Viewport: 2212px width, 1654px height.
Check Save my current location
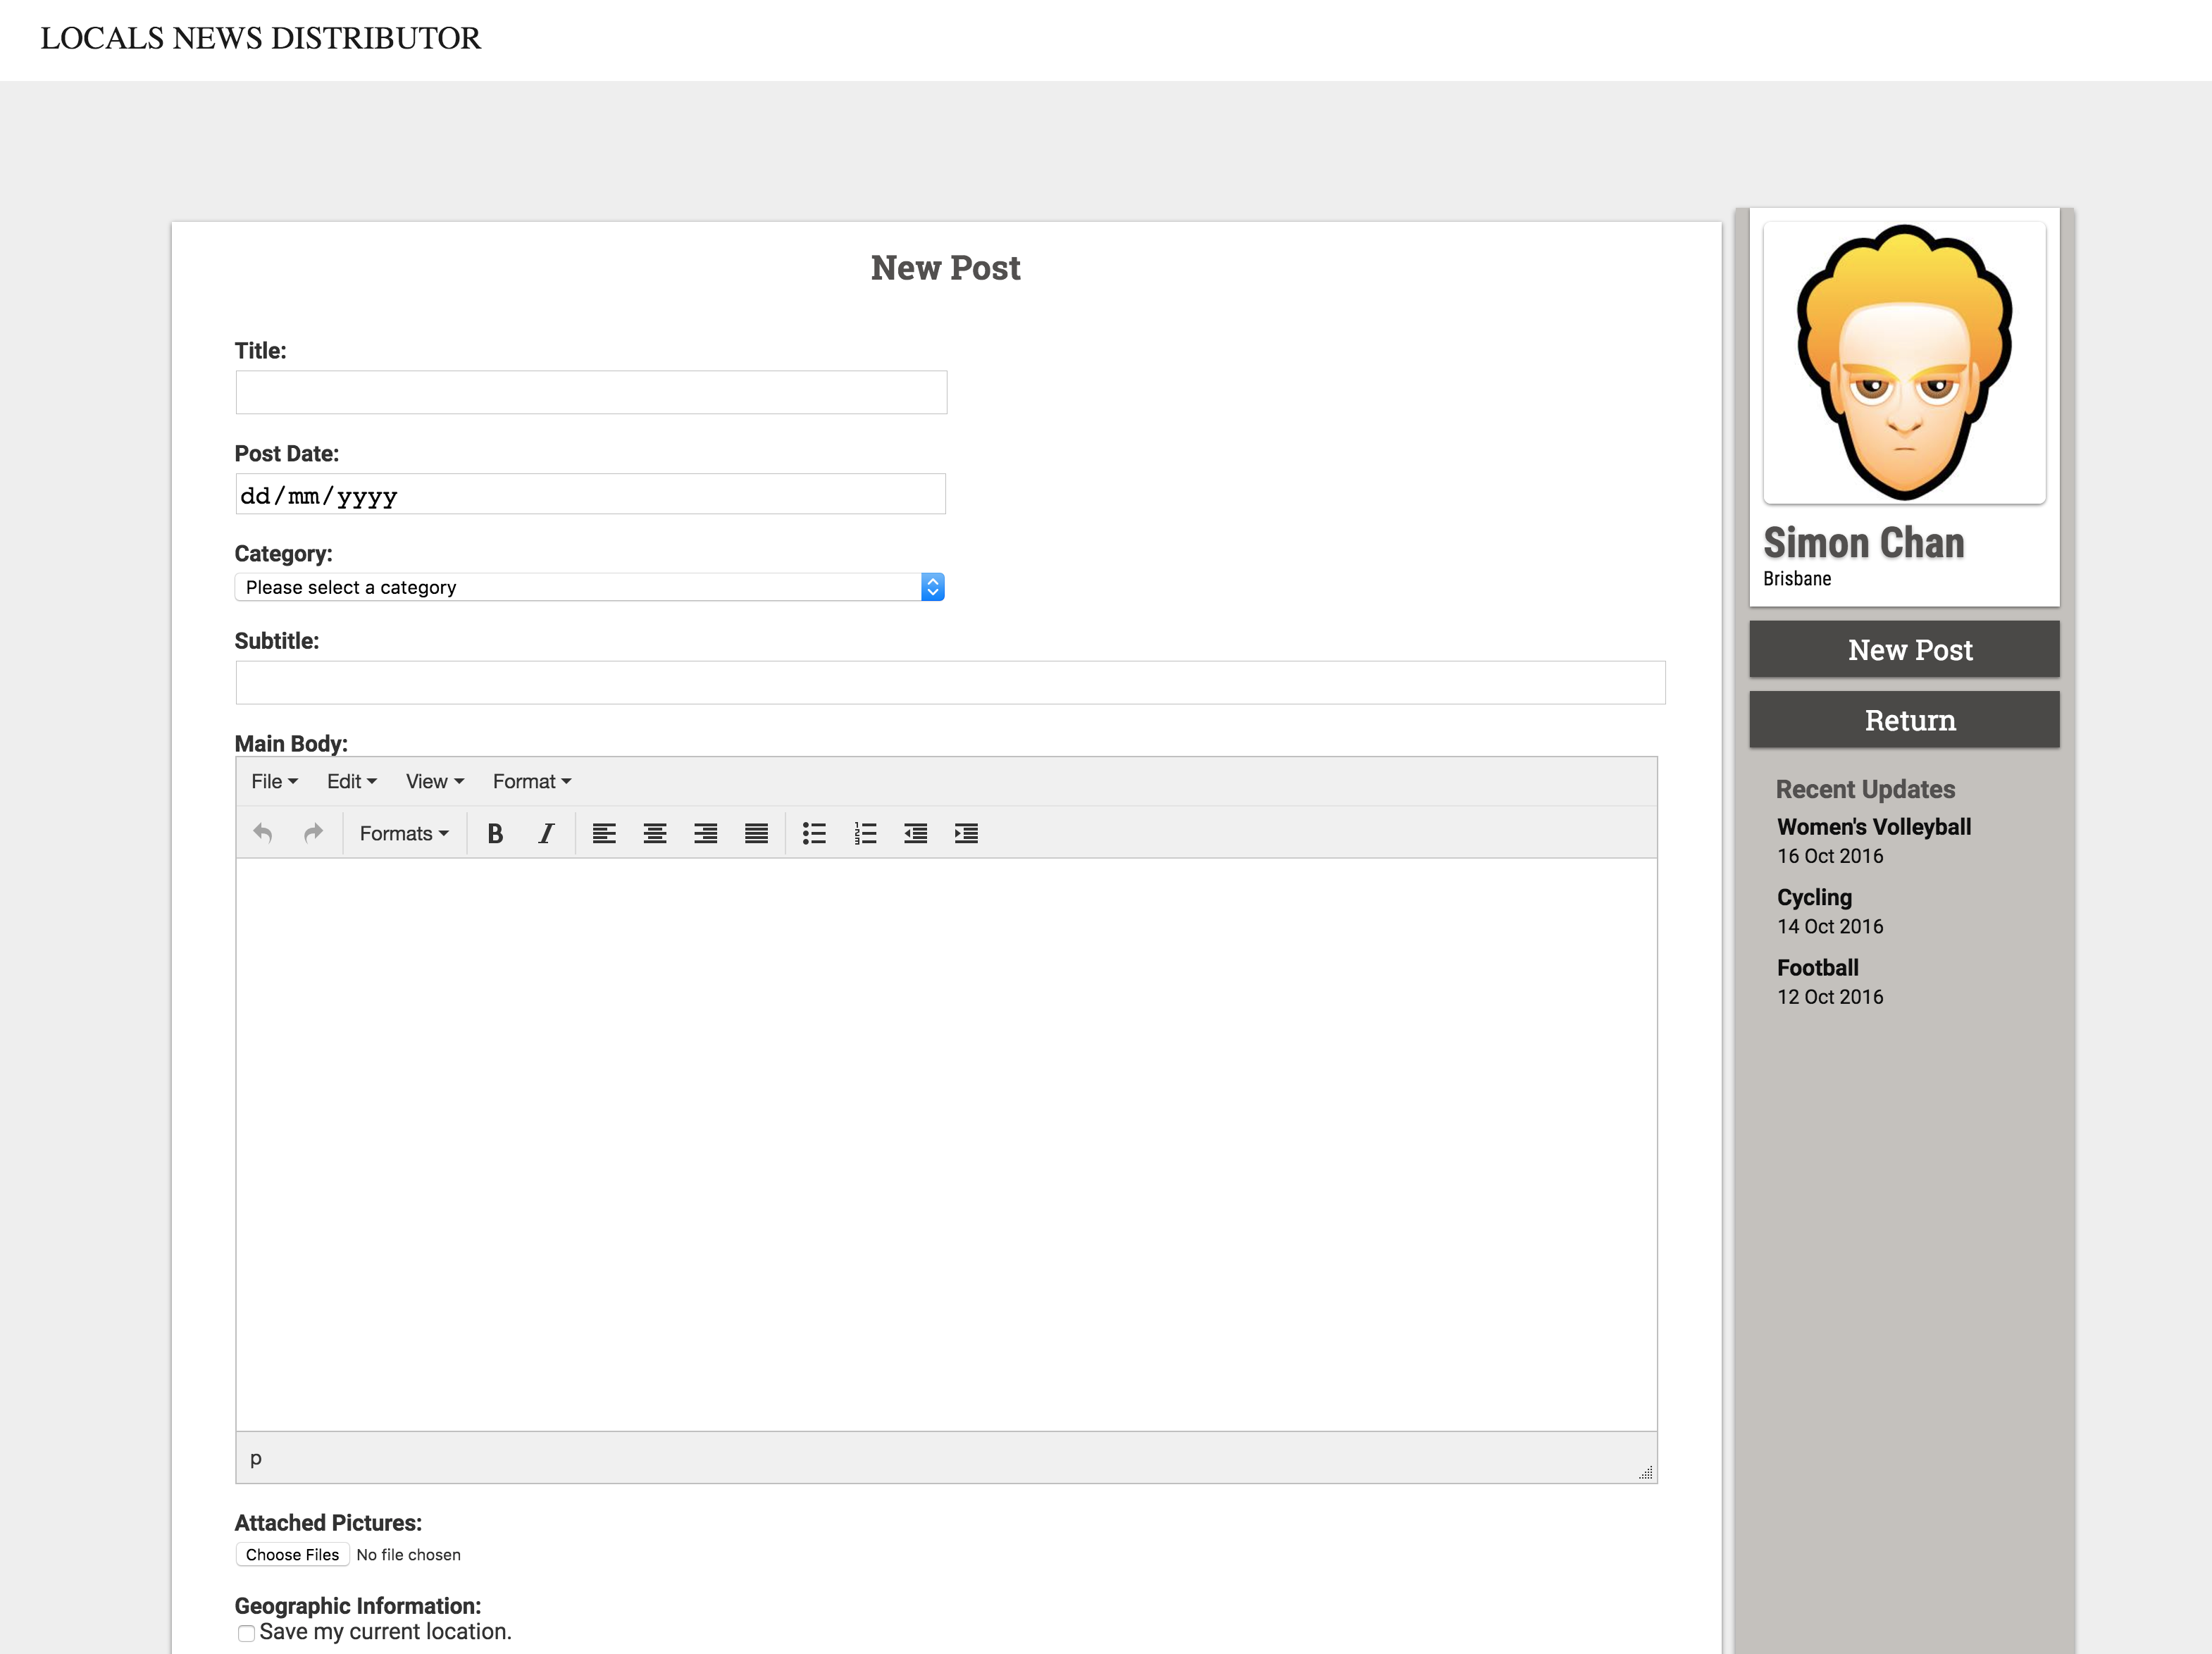point(246,1633)
